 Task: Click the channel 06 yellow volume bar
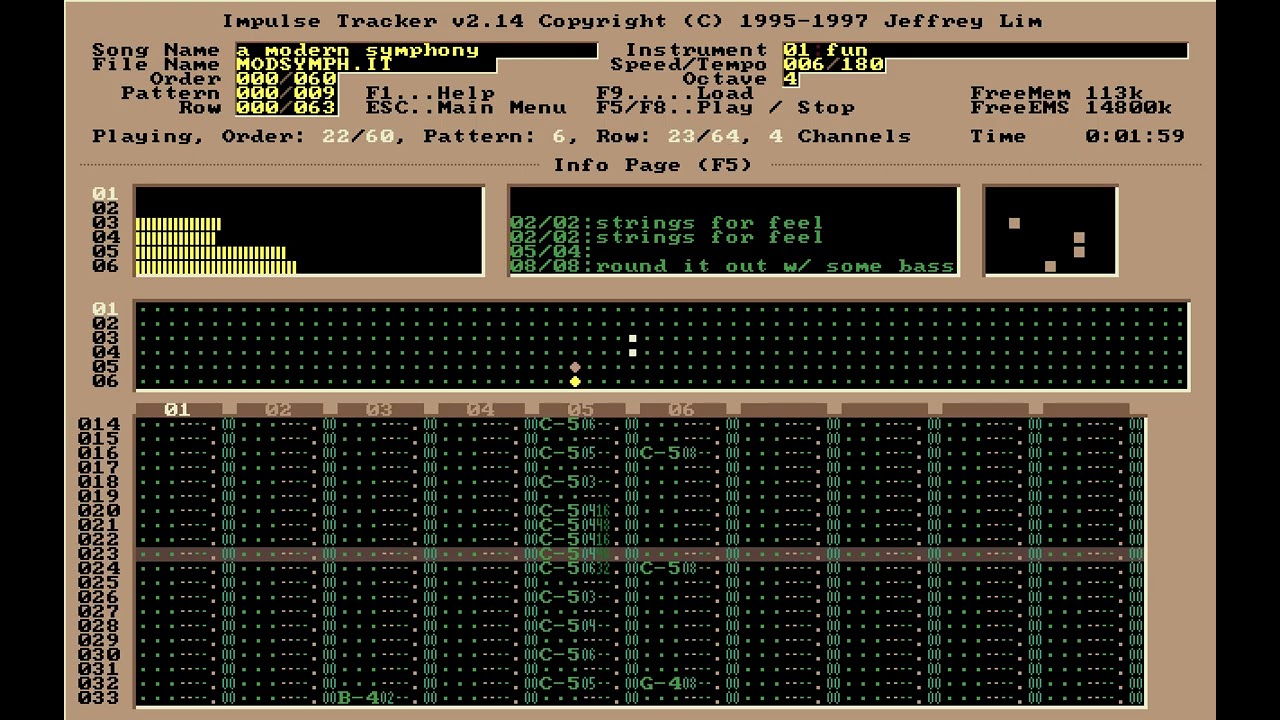pos(216,267)
